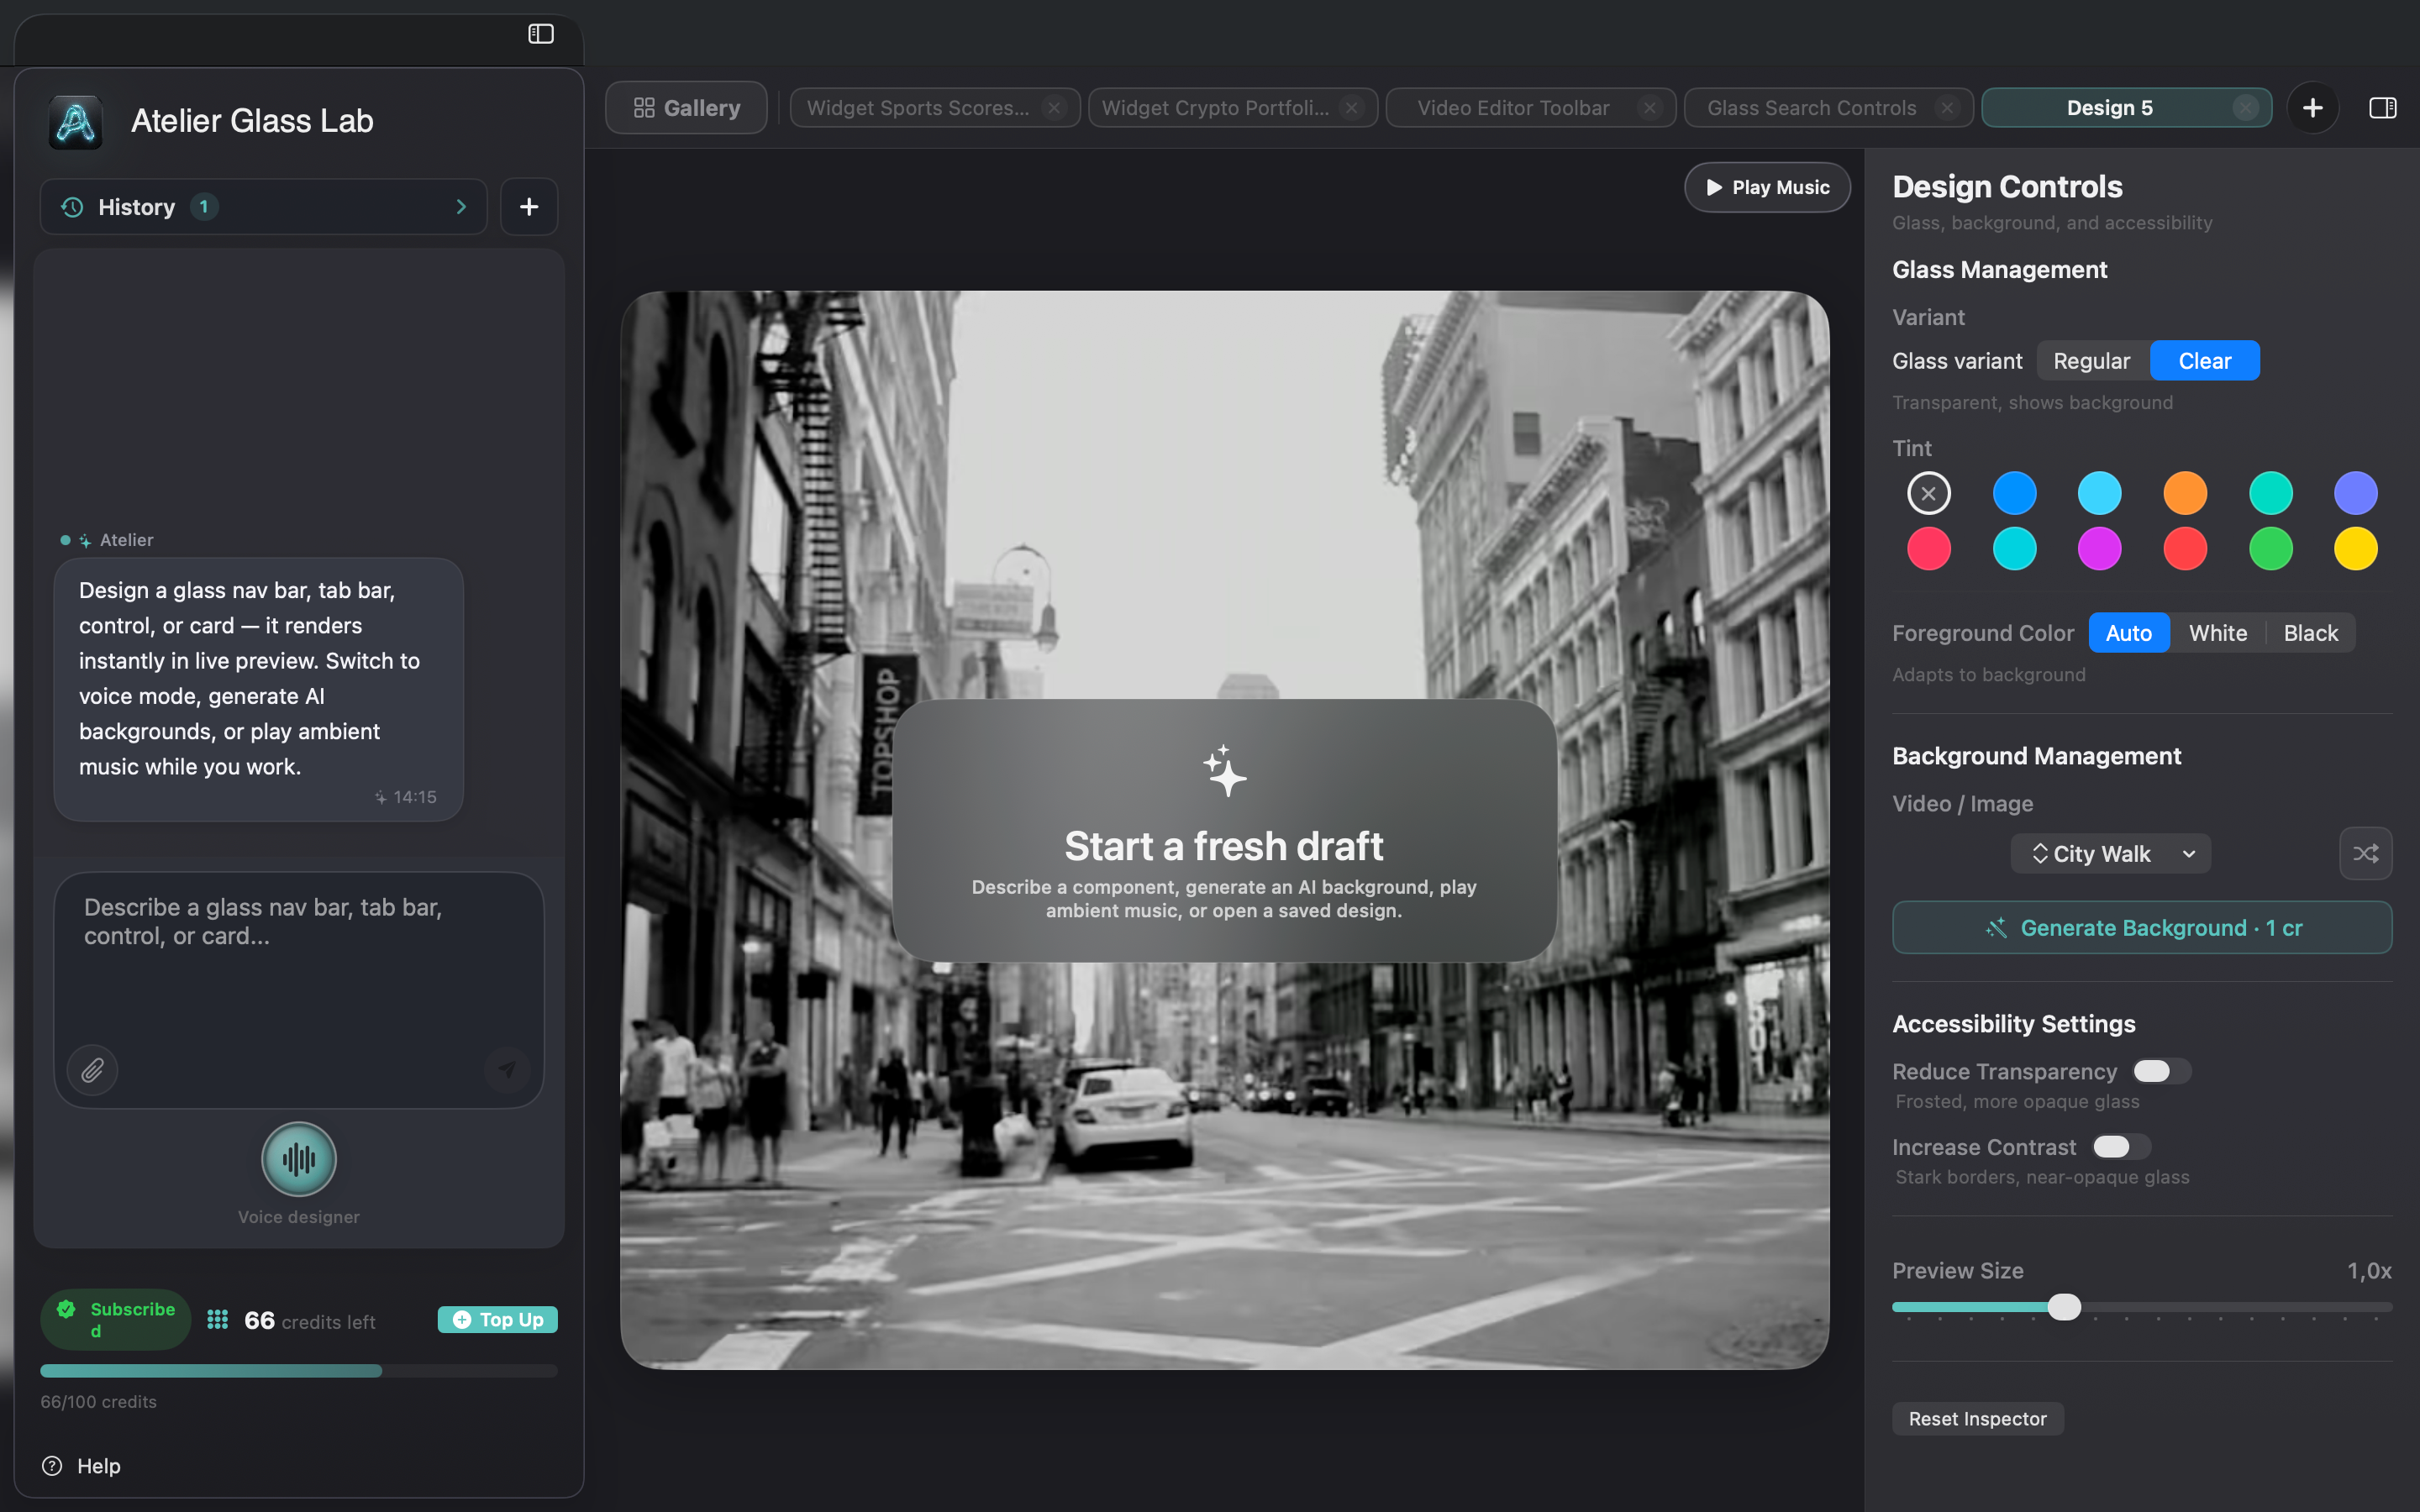Click the sparkle icon in fresh draft card
Image resolution: width=2420 pixels, height=1512 pixels.
[x=1224, y=771]
